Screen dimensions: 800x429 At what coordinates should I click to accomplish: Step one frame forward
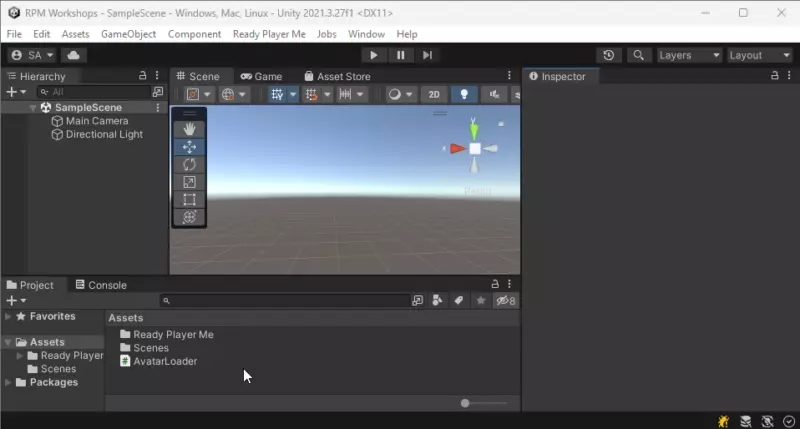428,55
